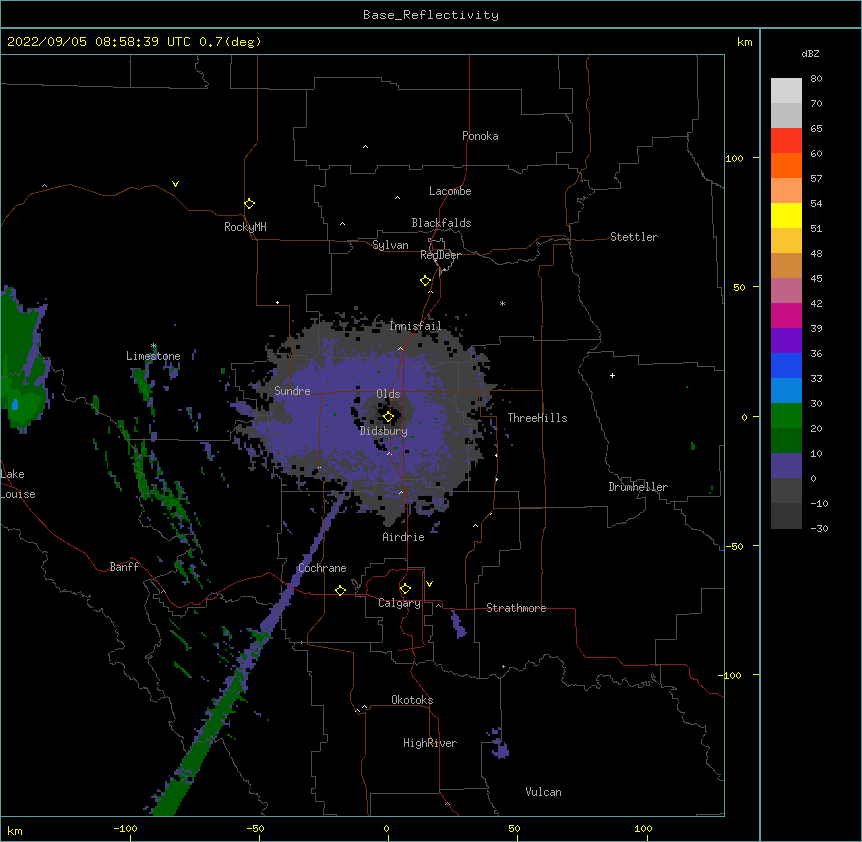Select the 36 dBZ blue color swatch
This screenshot has width=862, height=842.
point(786,365)
